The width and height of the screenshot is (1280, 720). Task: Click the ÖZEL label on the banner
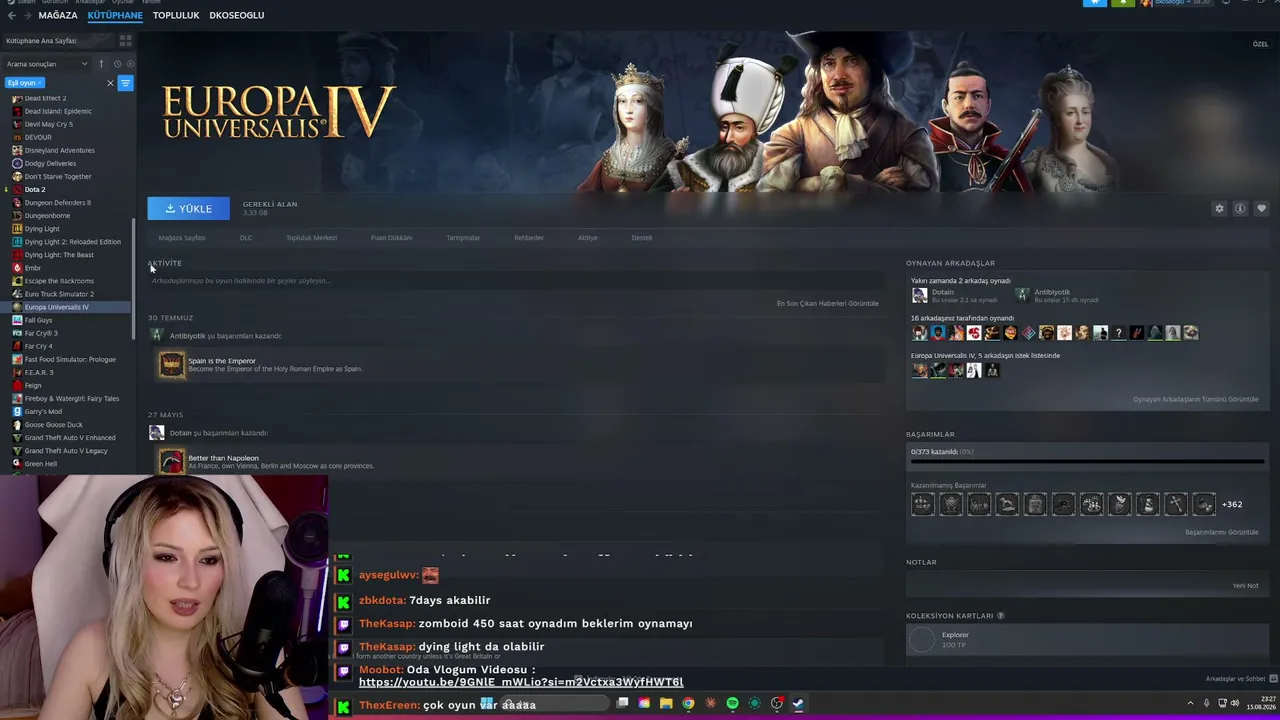point(1260,44)
